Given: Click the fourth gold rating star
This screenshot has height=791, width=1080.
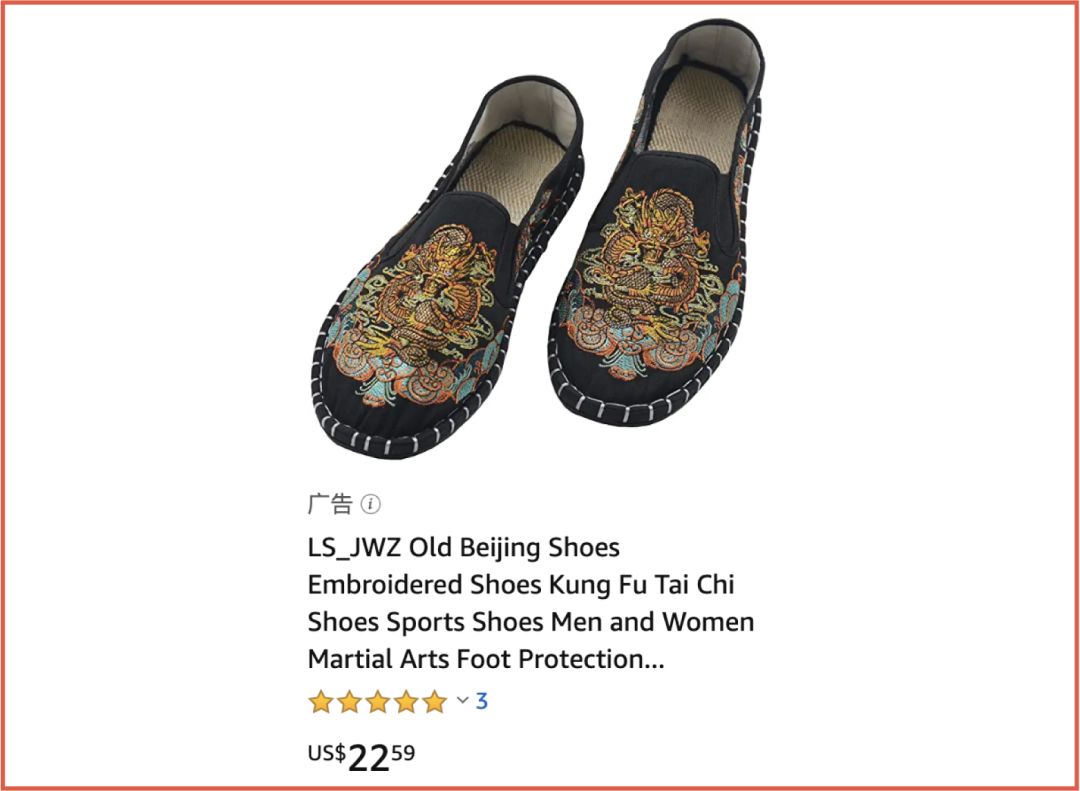Looking at the screenshot, I should click(406, 702).
